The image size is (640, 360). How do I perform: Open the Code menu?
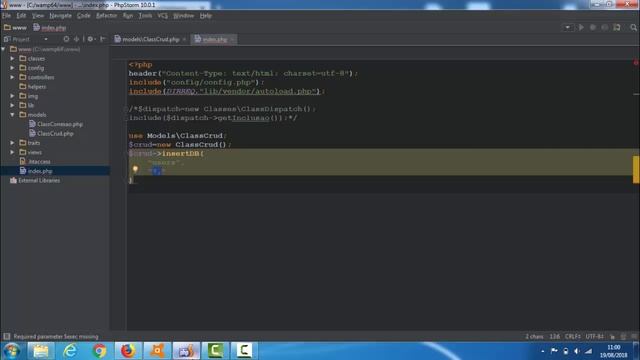click(x=84, y=16)
